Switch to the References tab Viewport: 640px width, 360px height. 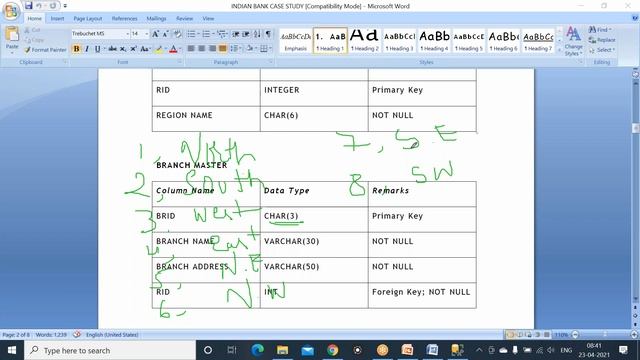click(124, 18)
